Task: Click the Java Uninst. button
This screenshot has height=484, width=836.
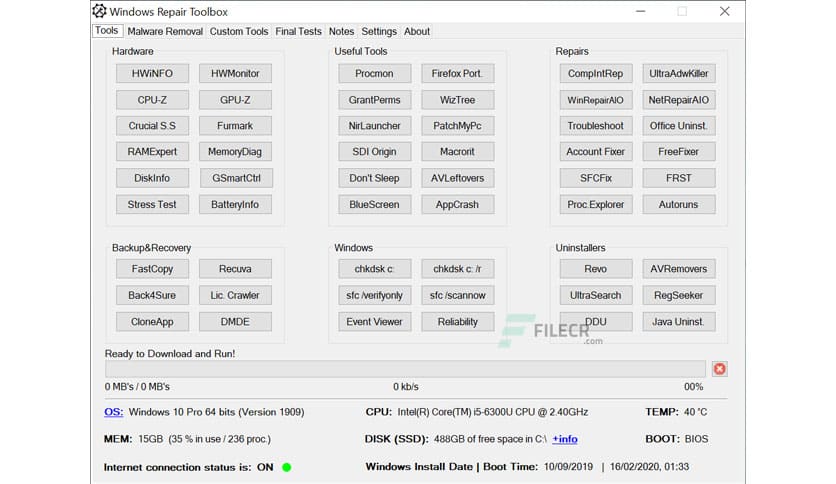Action: 679,322
